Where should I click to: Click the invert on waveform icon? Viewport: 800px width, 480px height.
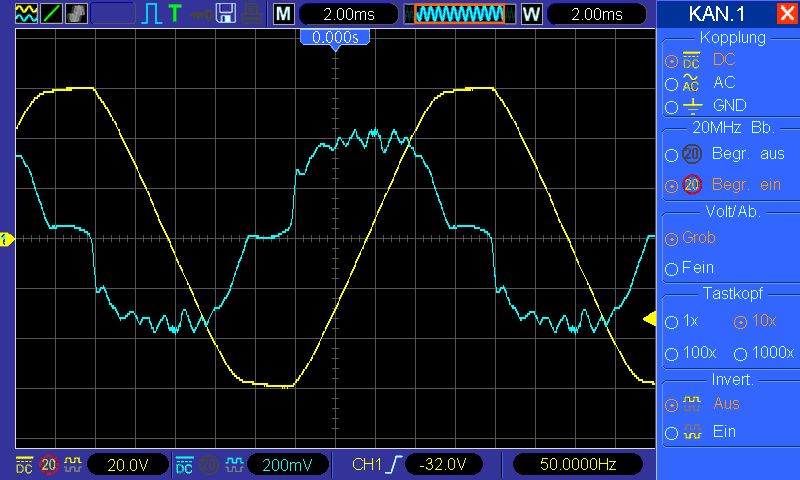692,432
